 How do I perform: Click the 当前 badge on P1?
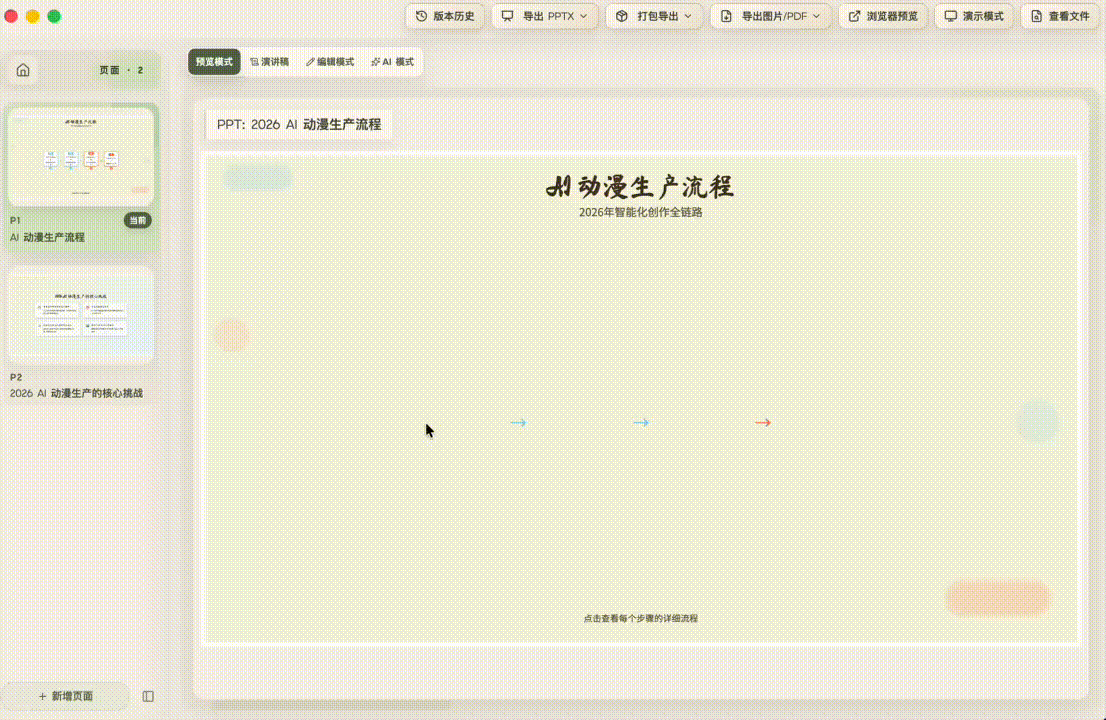138,221
